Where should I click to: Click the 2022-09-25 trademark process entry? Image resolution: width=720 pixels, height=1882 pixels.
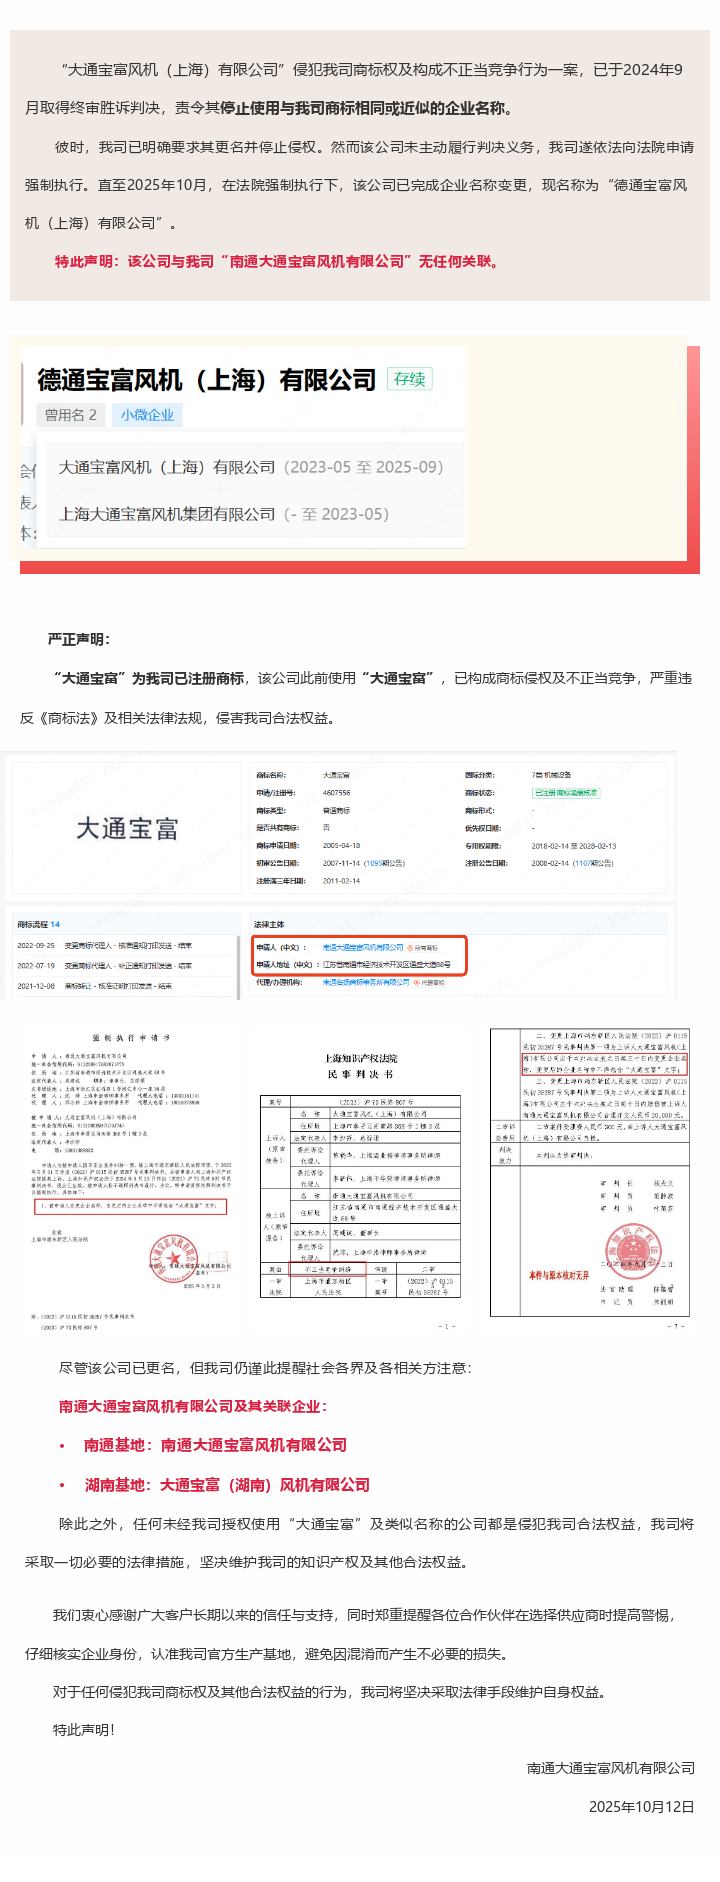coord(105,945)
